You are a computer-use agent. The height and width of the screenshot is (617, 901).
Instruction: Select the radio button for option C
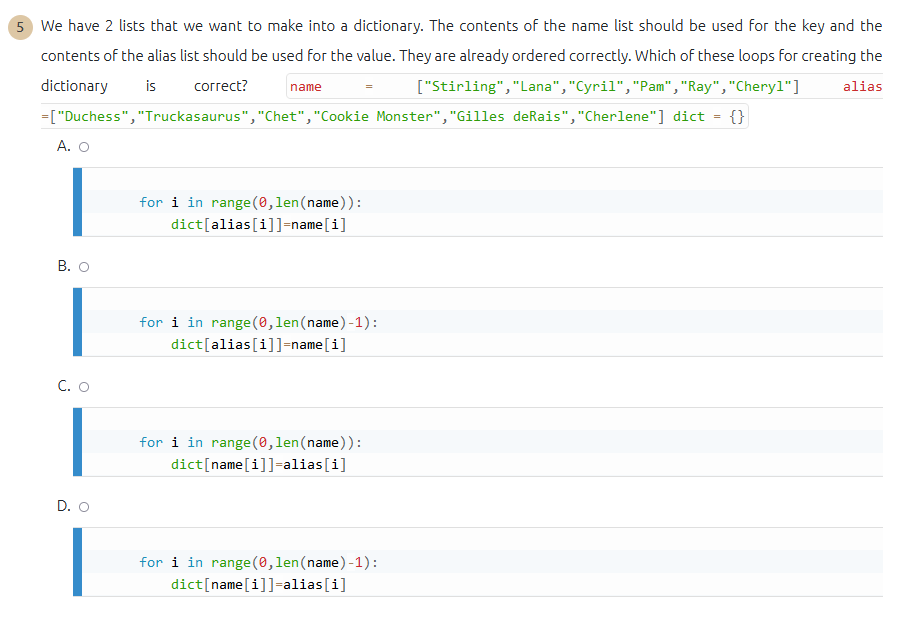click(x=84, y=386)
